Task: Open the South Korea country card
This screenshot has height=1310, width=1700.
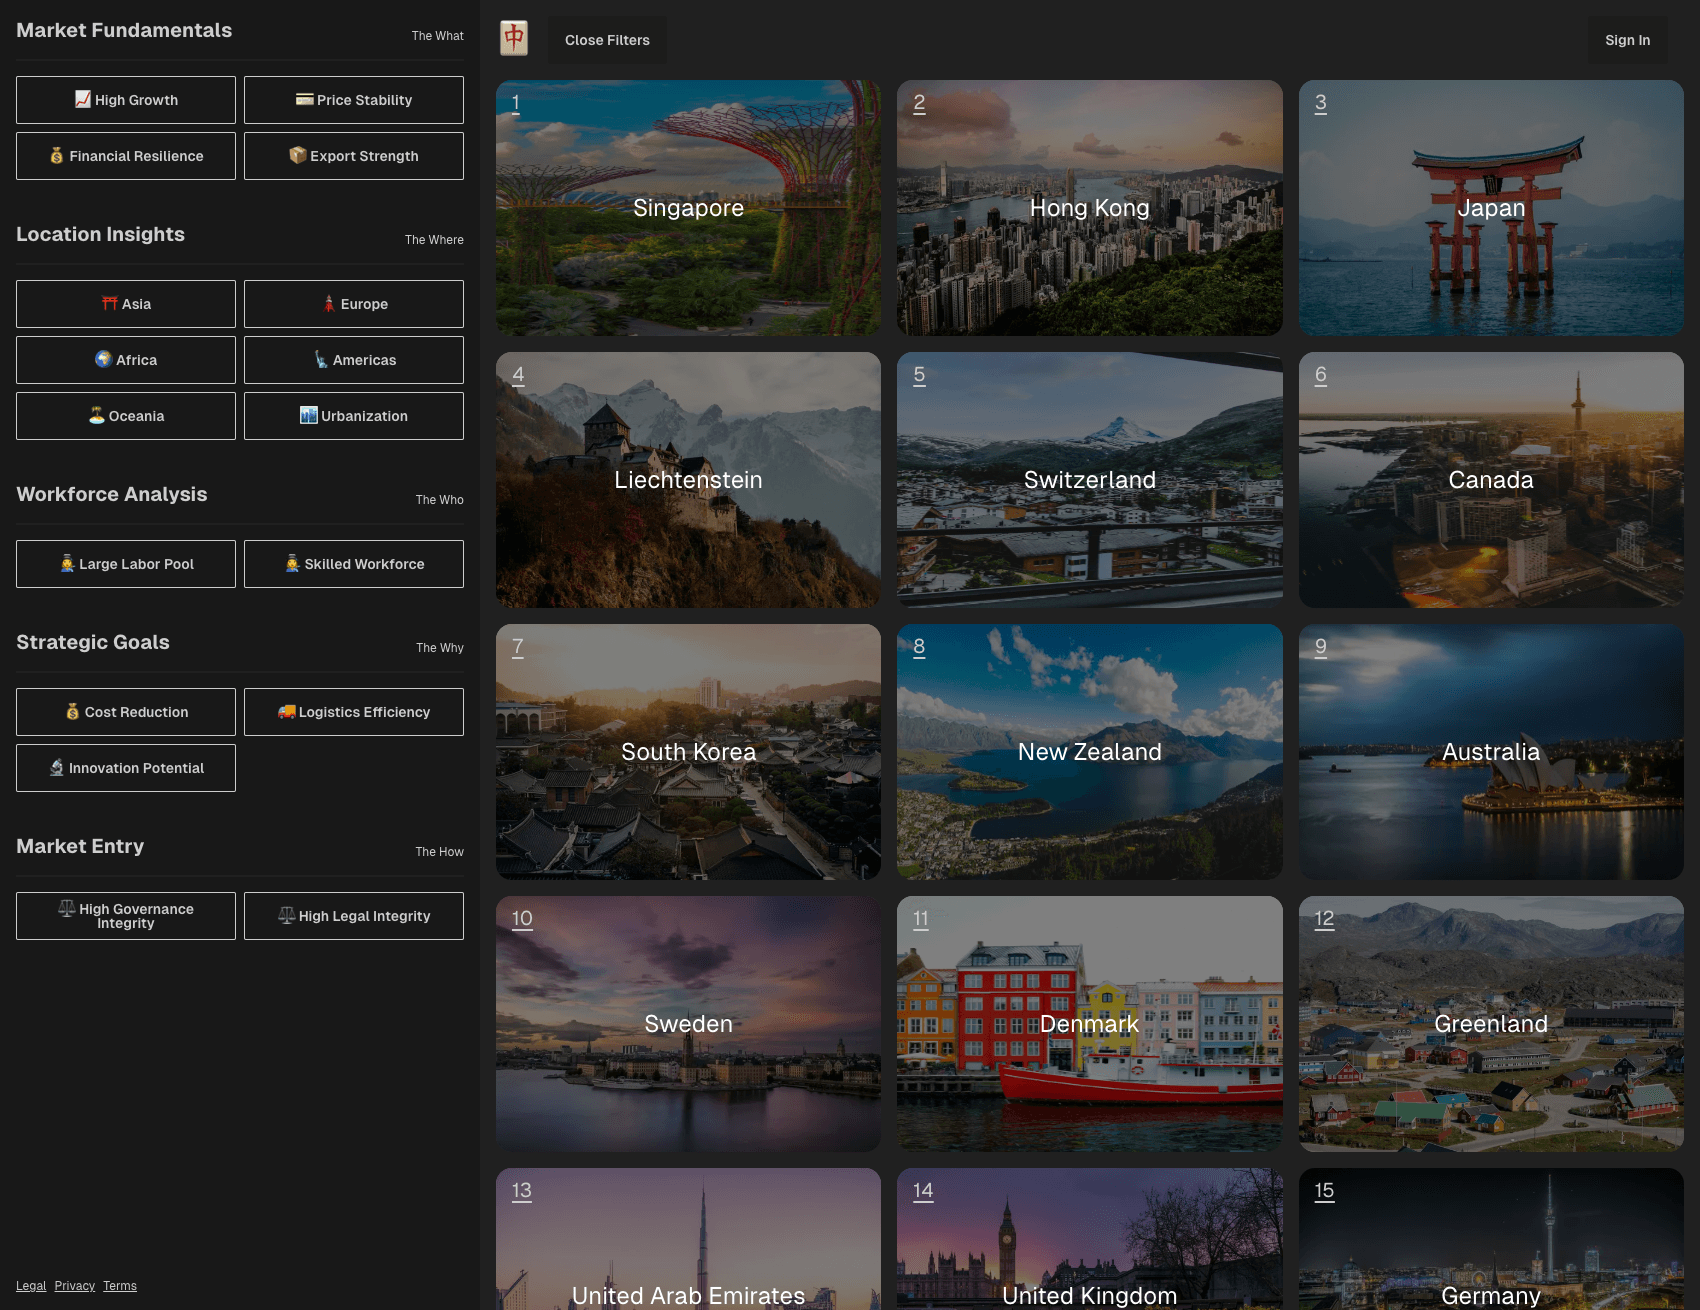Action: click(x=688, y=752)
